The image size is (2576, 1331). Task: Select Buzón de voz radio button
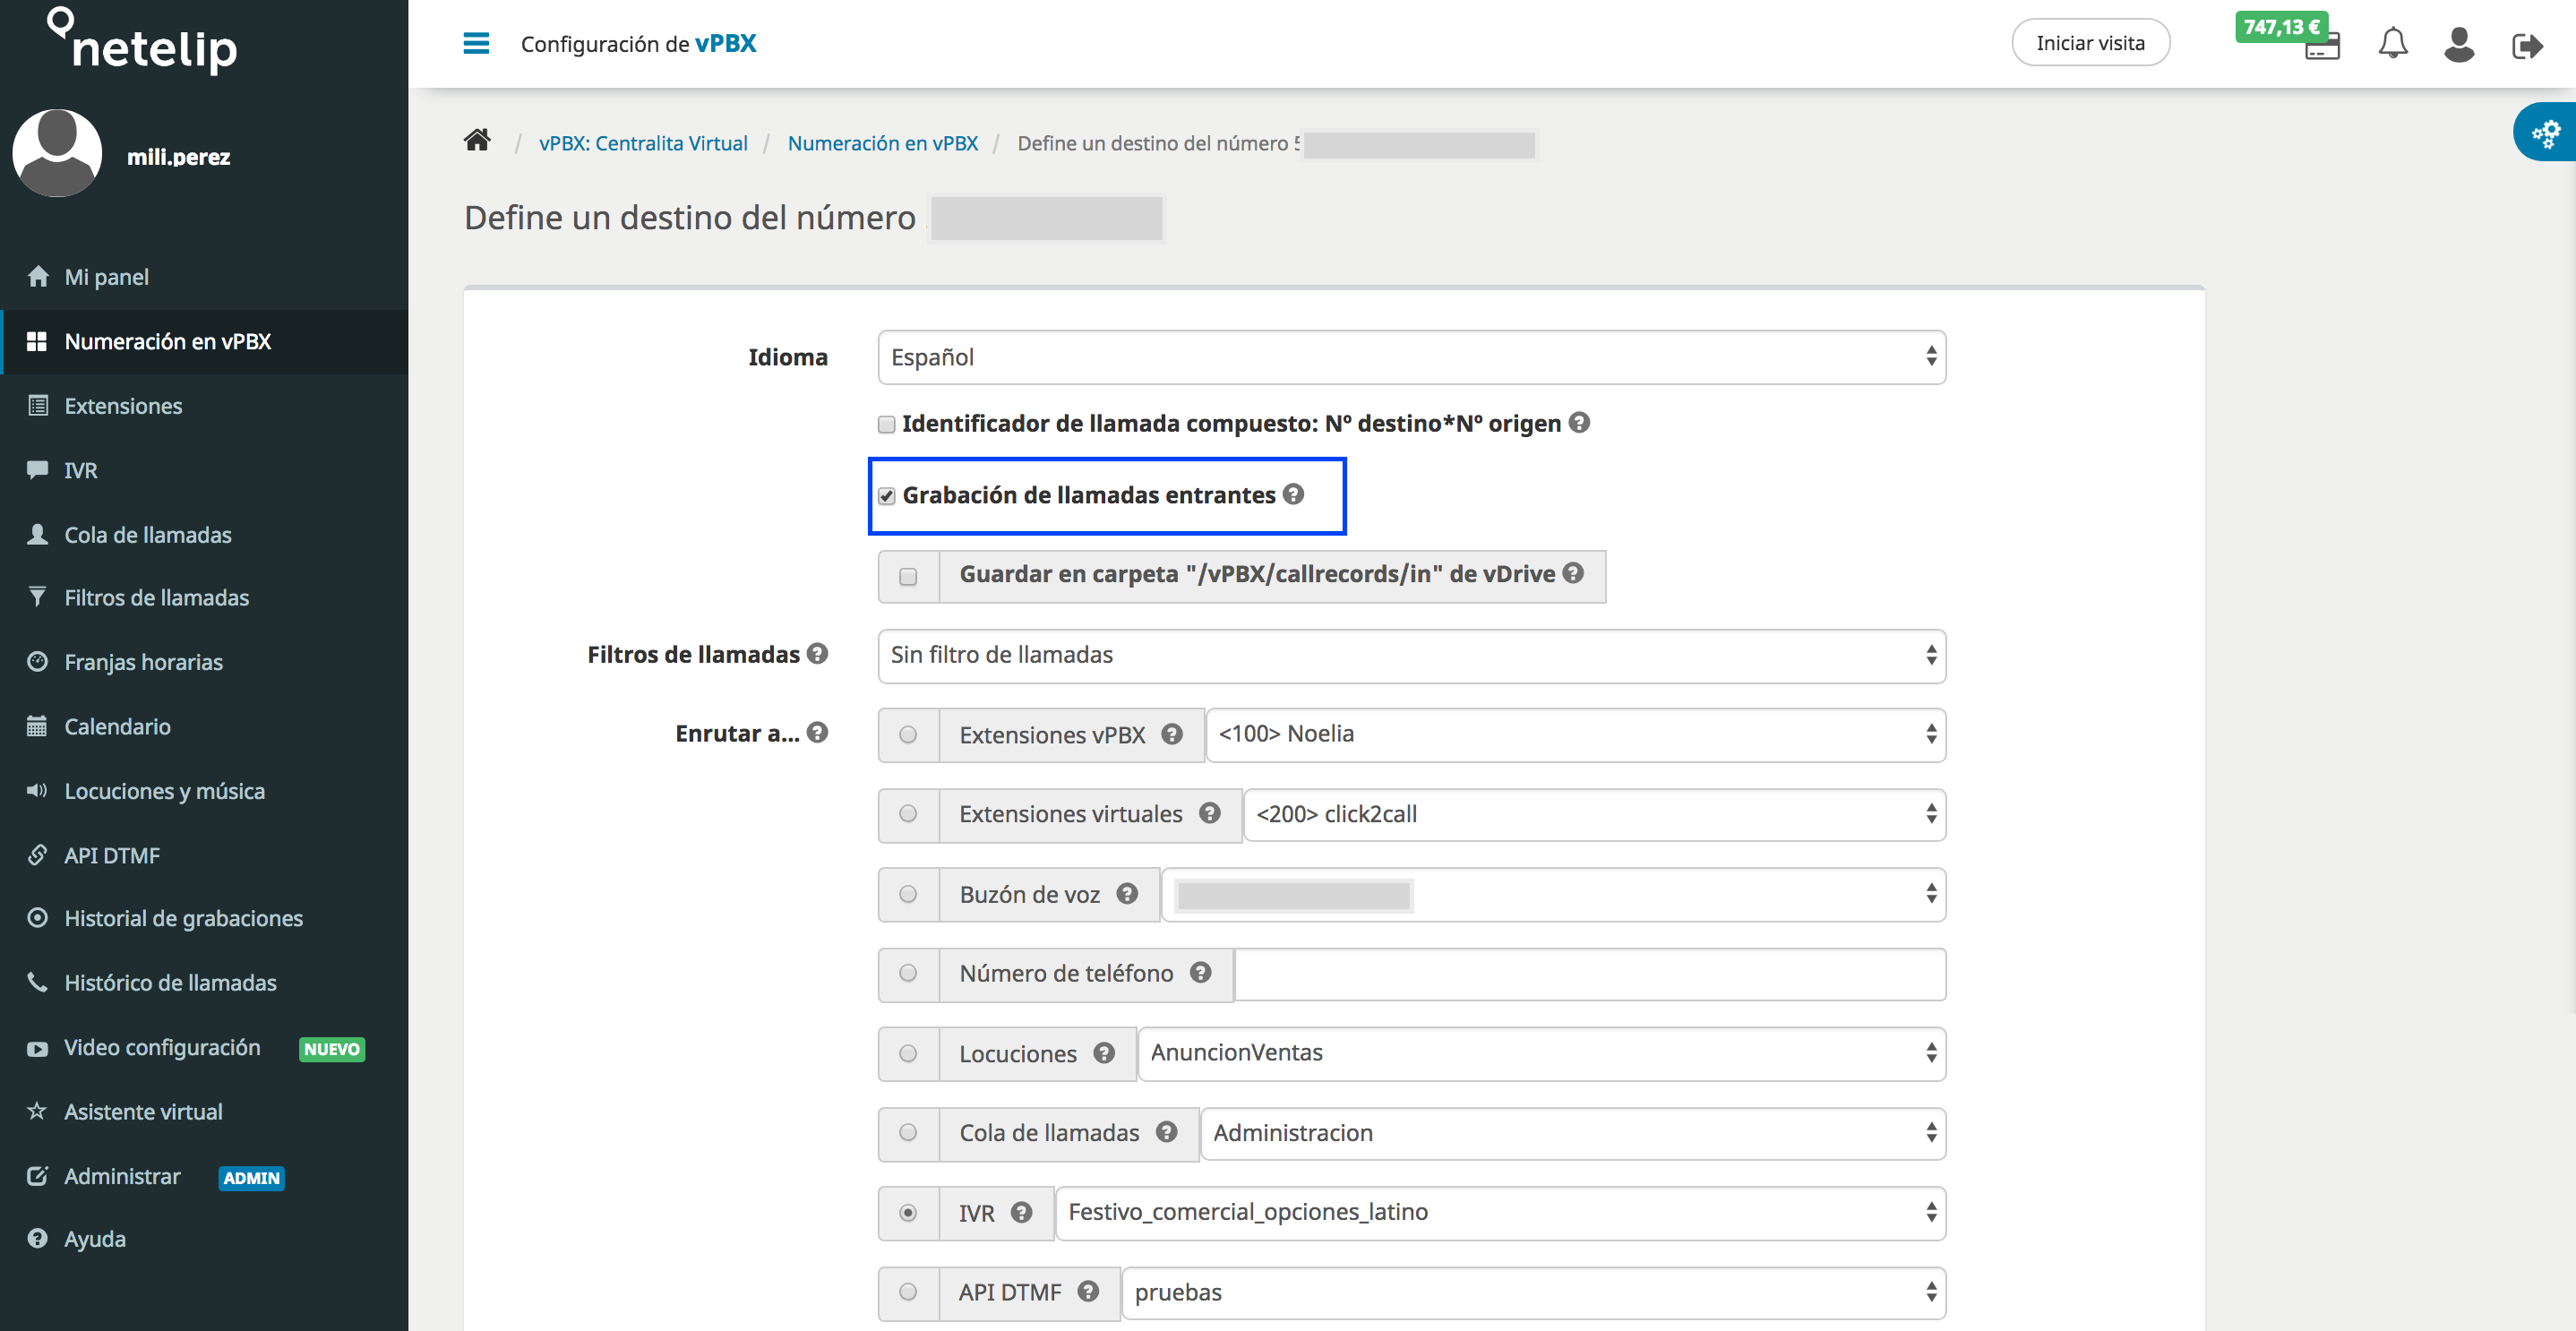pyautogui.click(x=908, y=894)
